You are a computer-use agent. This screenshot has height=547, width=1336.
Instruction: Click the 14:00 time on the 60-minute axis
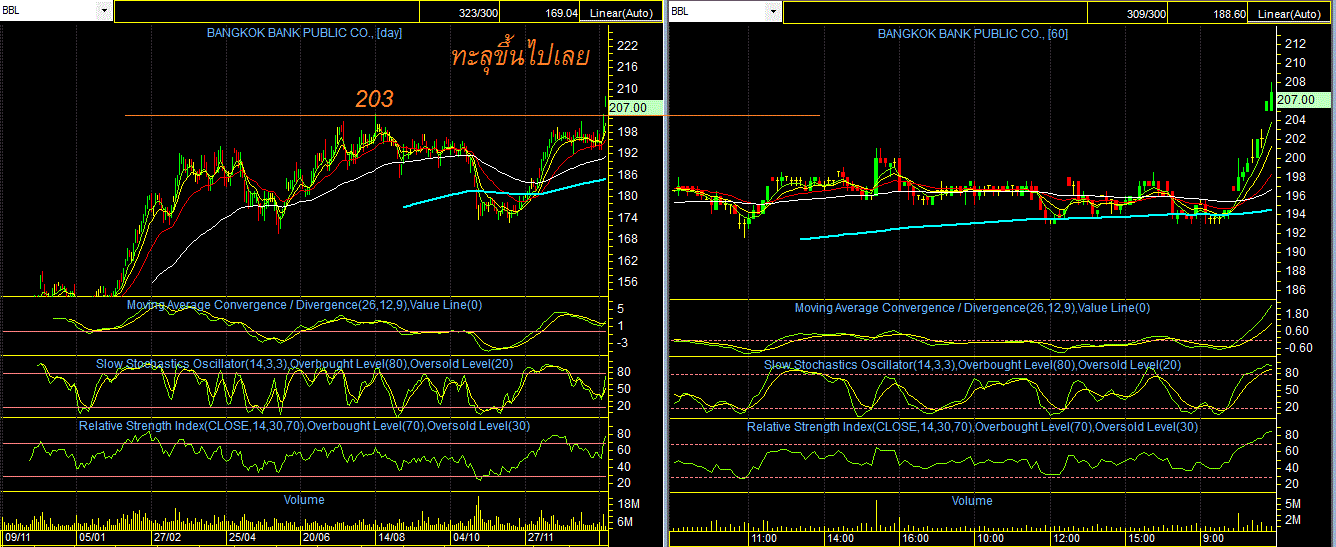(840, 537)
